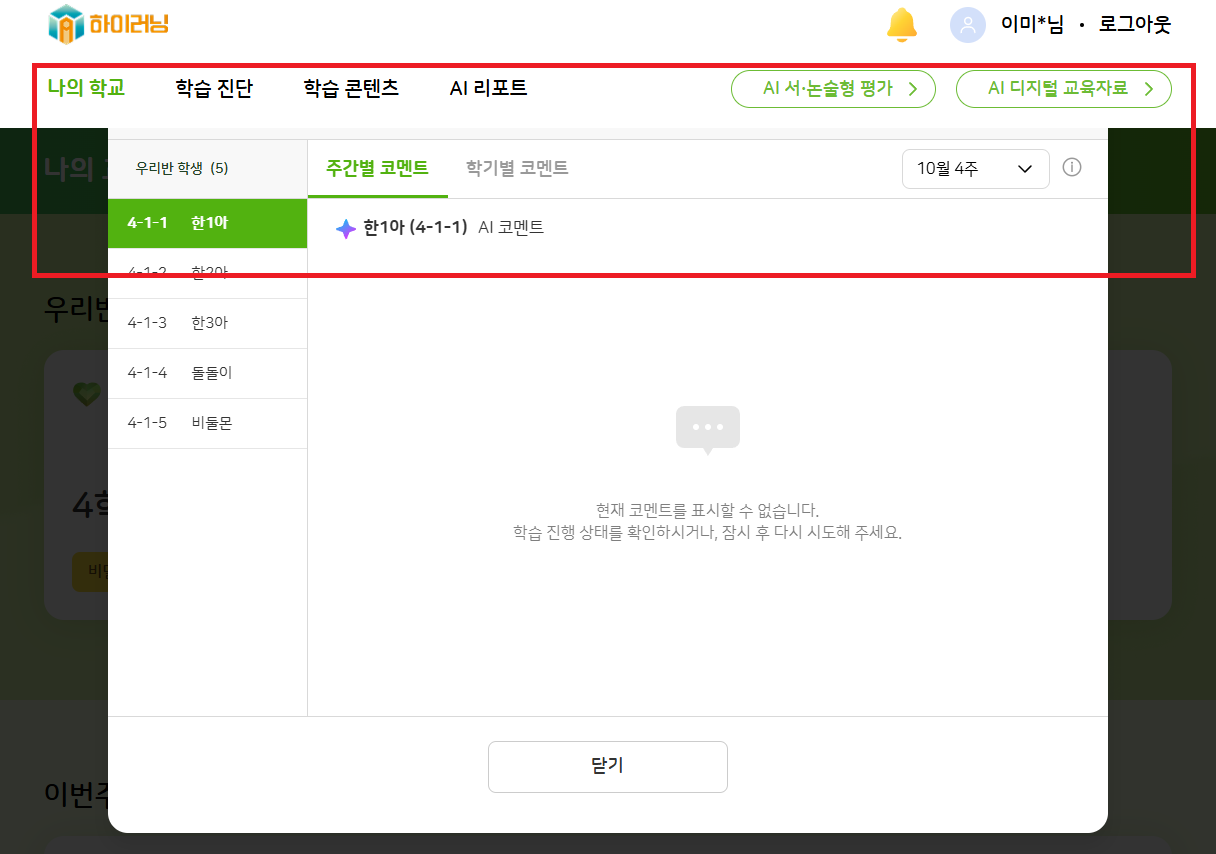1216x854 pixels.
Task: Switch to the 학기별 코멘트 tab
Action: pyautogui.click(x=517, y=168)
